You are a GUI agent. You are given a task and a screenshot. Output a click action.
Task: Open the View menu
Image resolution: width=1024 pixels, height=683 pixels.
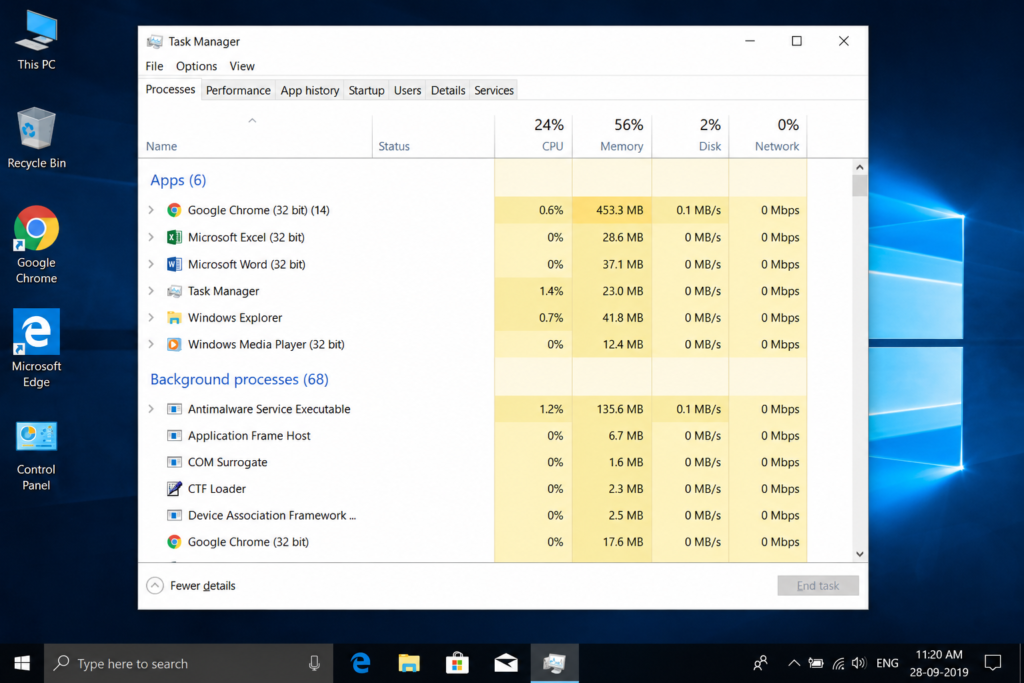click(x=242, y=66)
